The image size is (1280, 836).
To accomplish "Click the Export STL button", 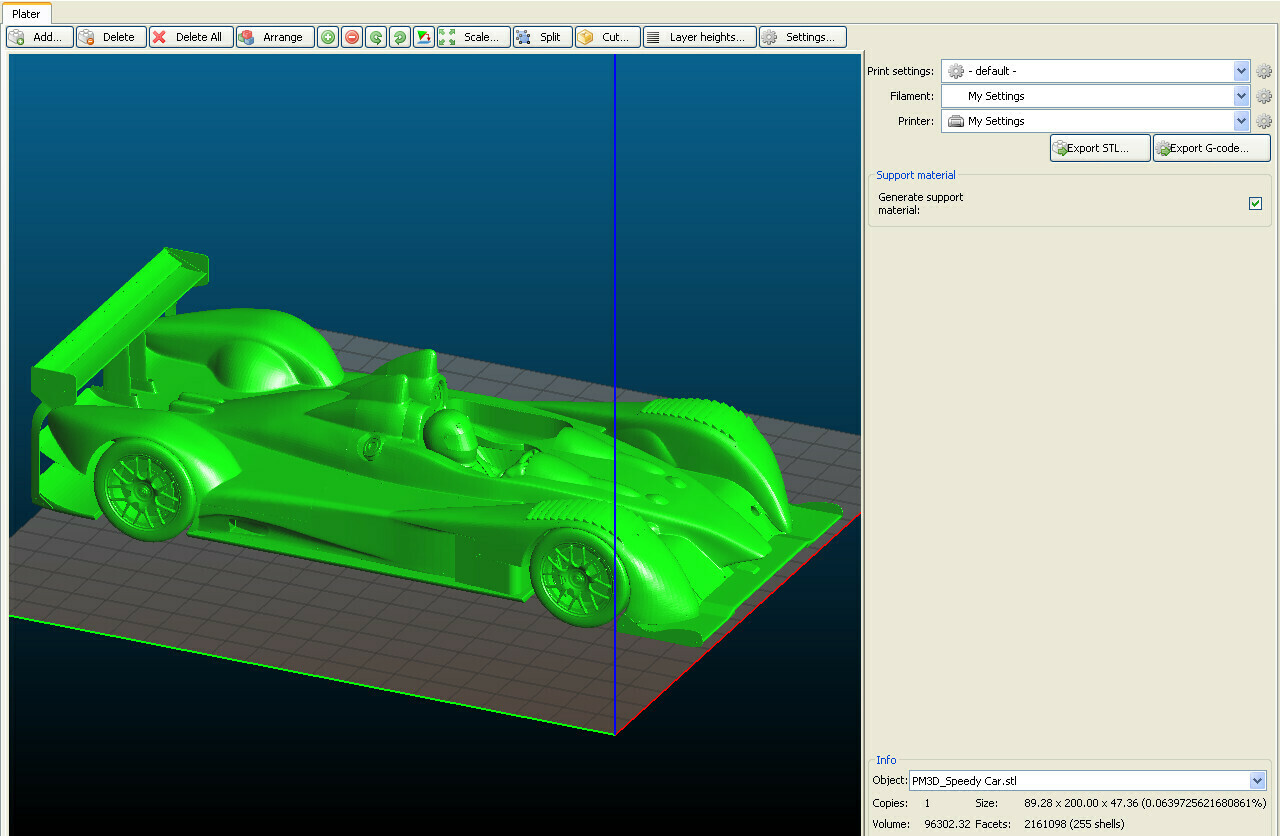I will 1099,147.
